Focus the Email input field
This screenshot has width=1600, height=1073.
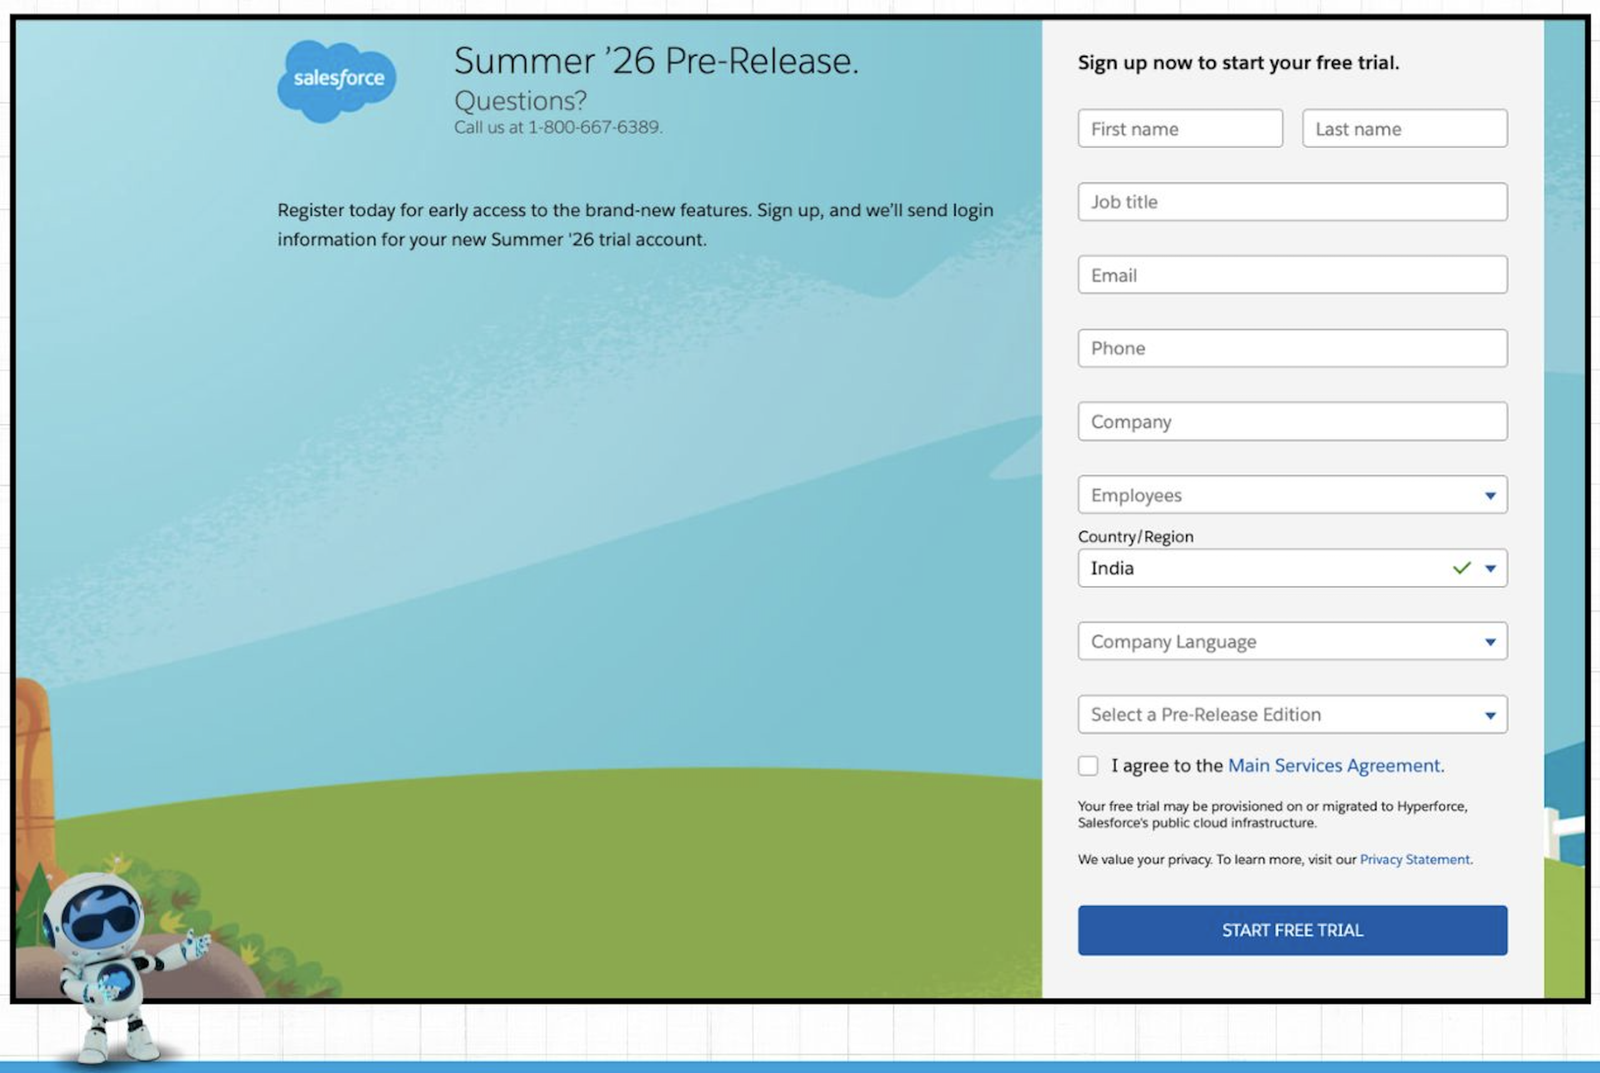tap(1291, 274)
